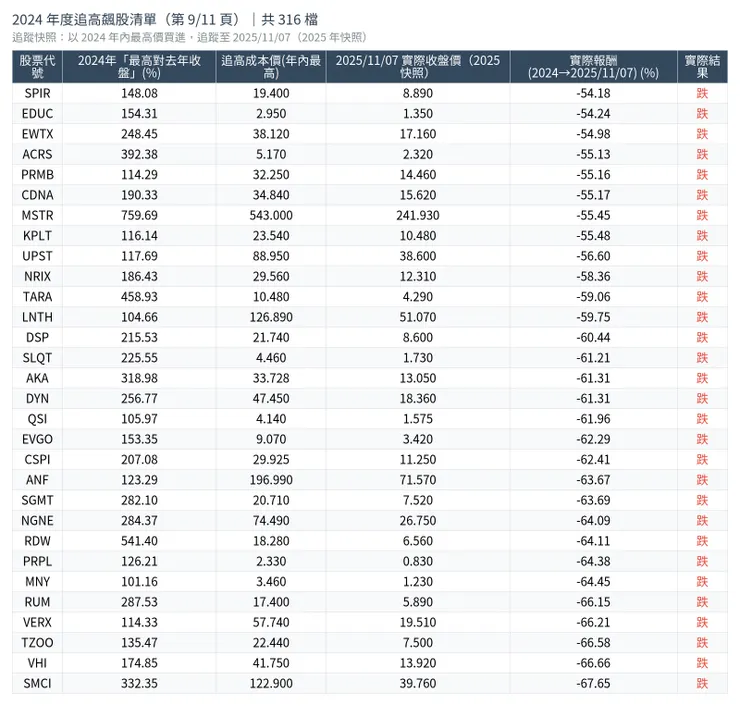Click ANF's 71.570 closing price
This screenshot has height=706, width=740.
pyautogui.click(x=418, y=479)
